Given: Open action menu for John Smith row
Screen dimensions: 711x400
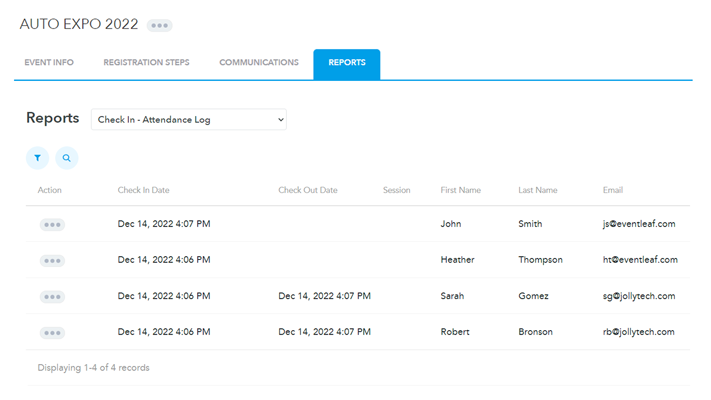Looking at the screenshot, I should [52, 224].
